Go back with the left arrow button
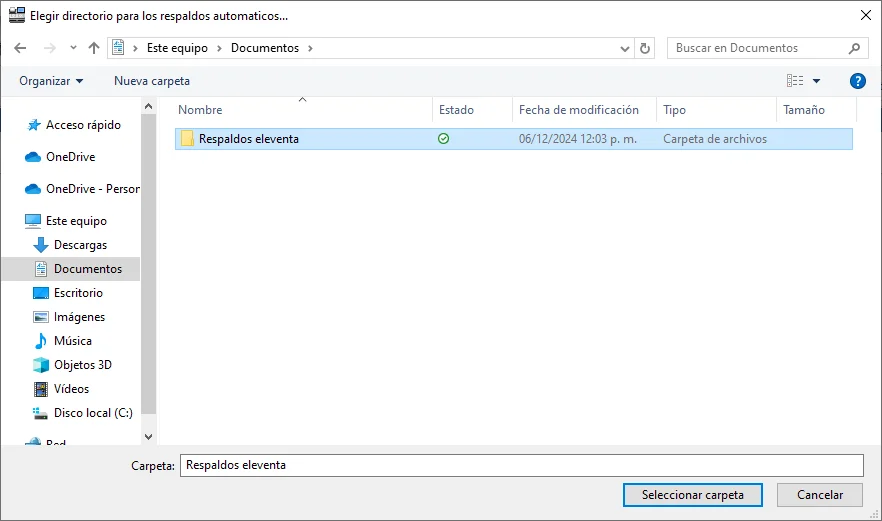 point(20,48)
